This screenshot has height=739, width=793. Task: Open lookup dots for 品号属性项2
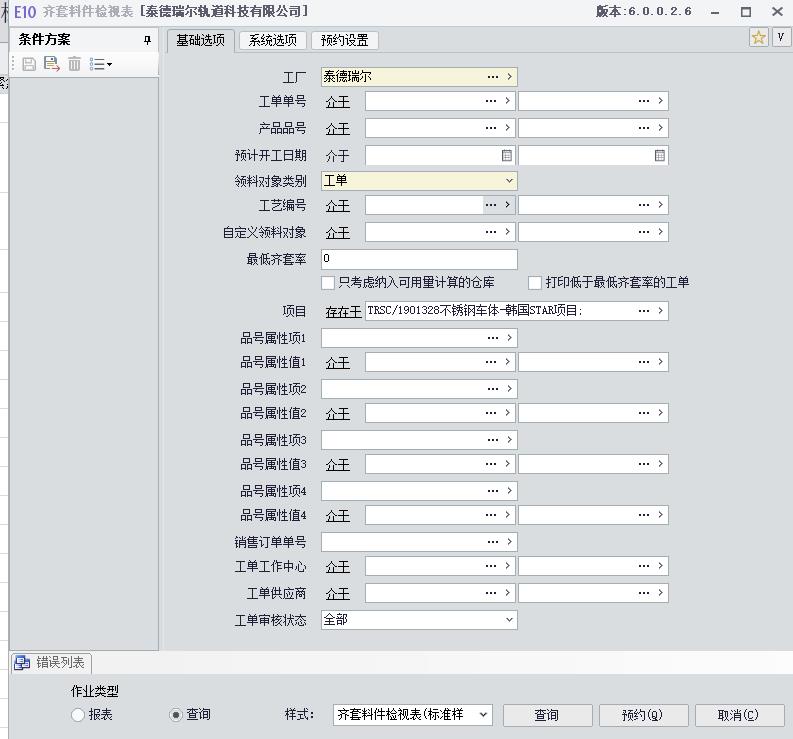[493, 389]
